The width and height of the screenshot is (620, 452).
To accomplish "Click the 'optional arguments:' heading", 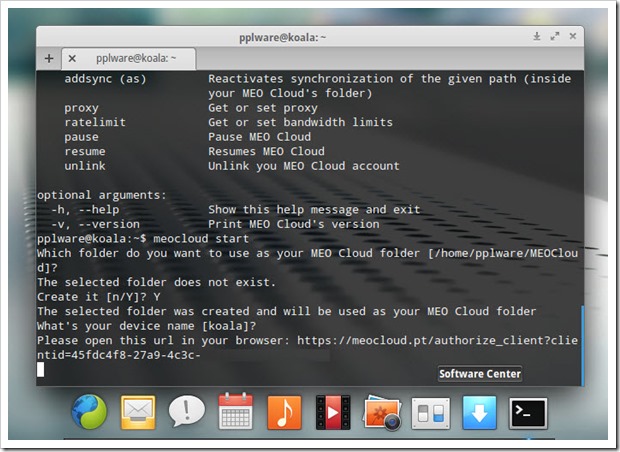I will click(102, 195).
